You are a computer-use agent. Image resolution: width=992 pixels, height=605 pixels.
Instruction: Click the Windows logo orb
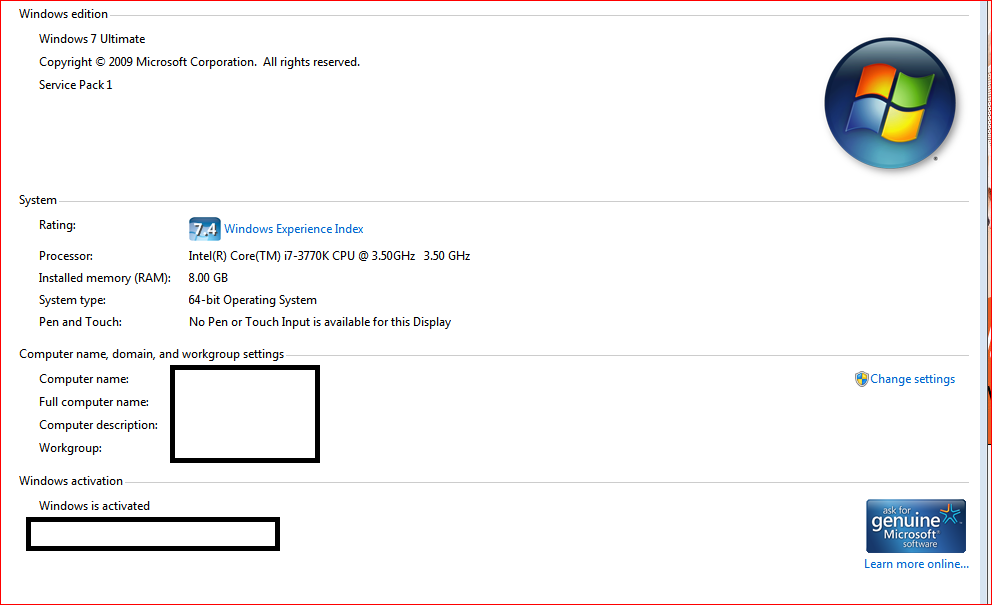(890, 103)
